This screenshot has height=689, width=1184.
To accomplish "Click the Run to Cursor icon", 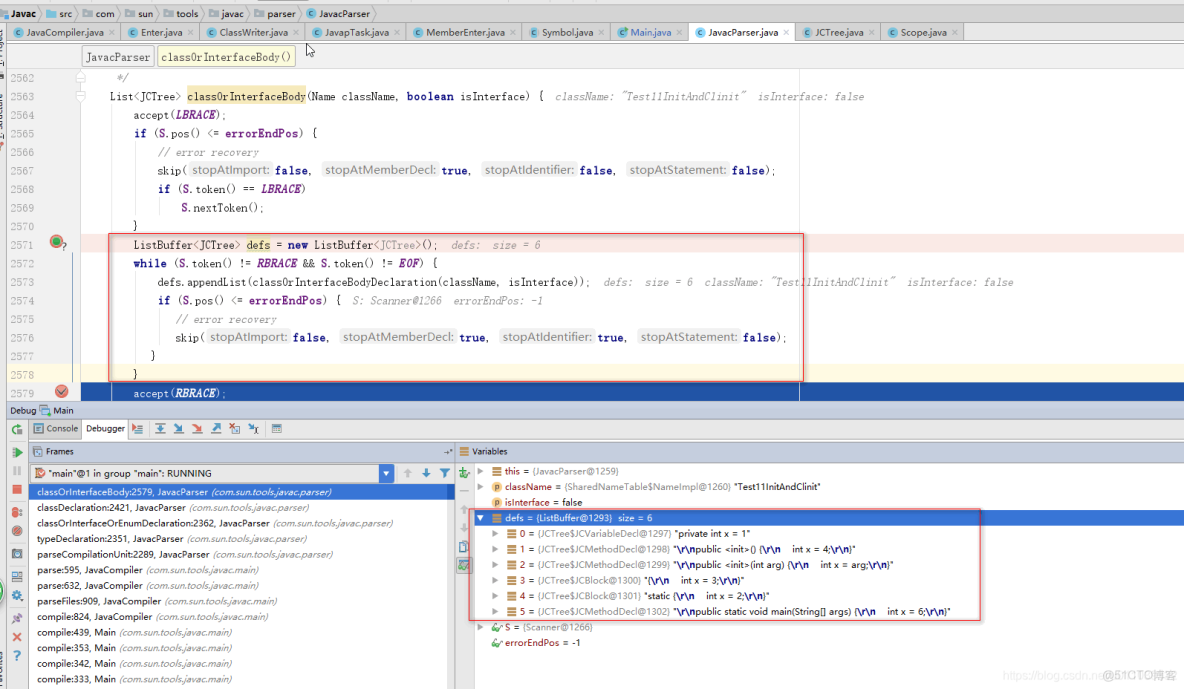I will coord(252,428).
